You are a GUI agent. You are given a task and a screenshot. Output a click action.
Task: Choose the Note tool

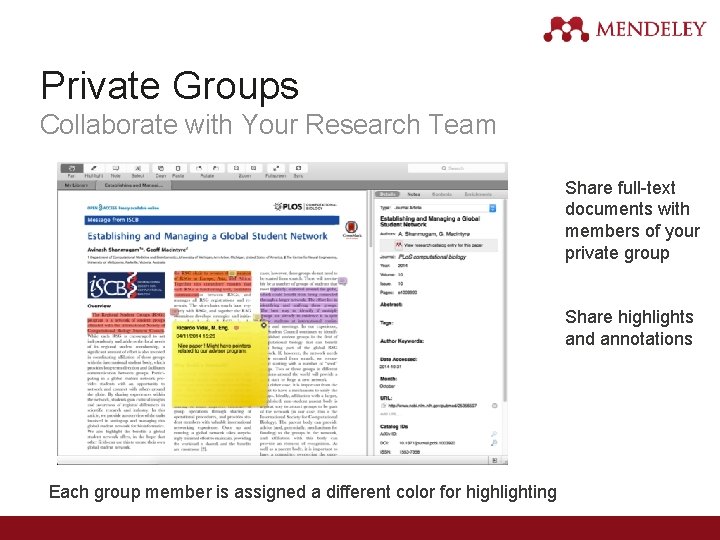coord(116,169)
